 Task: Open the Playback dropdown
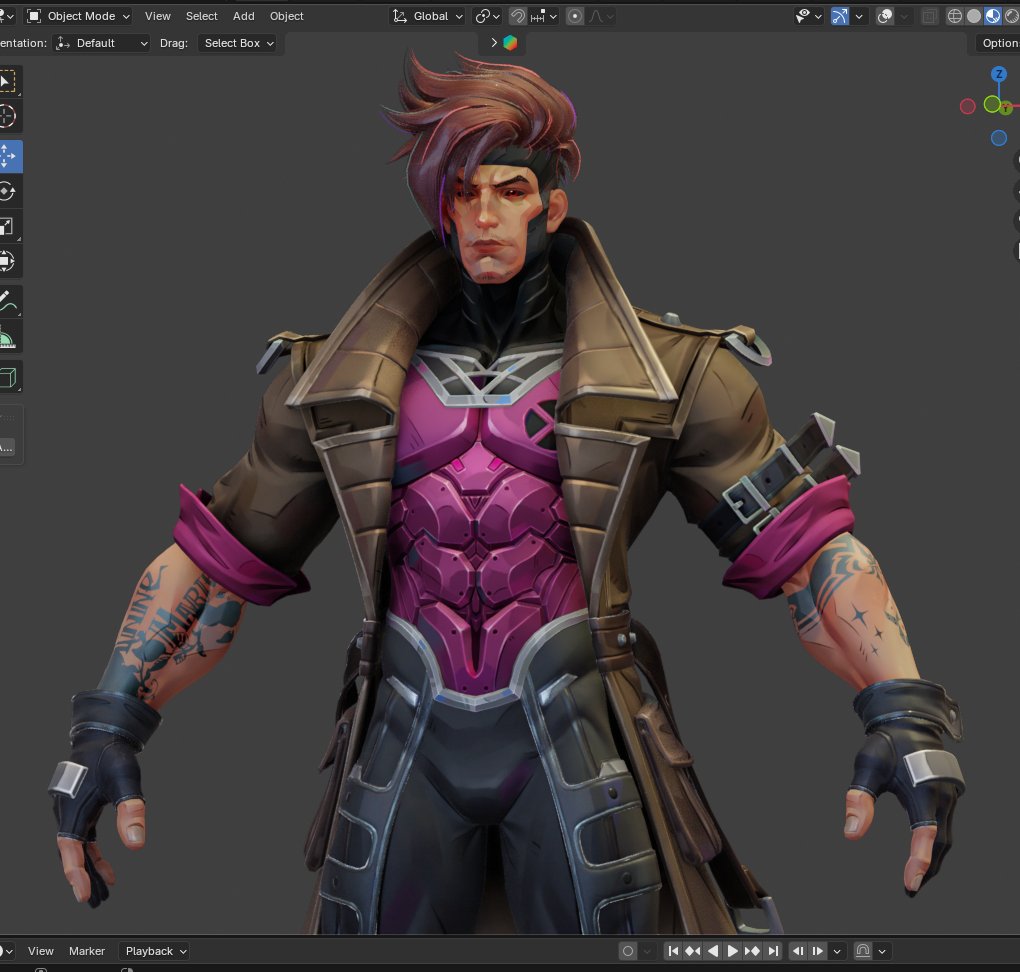(x=154, y=951)
